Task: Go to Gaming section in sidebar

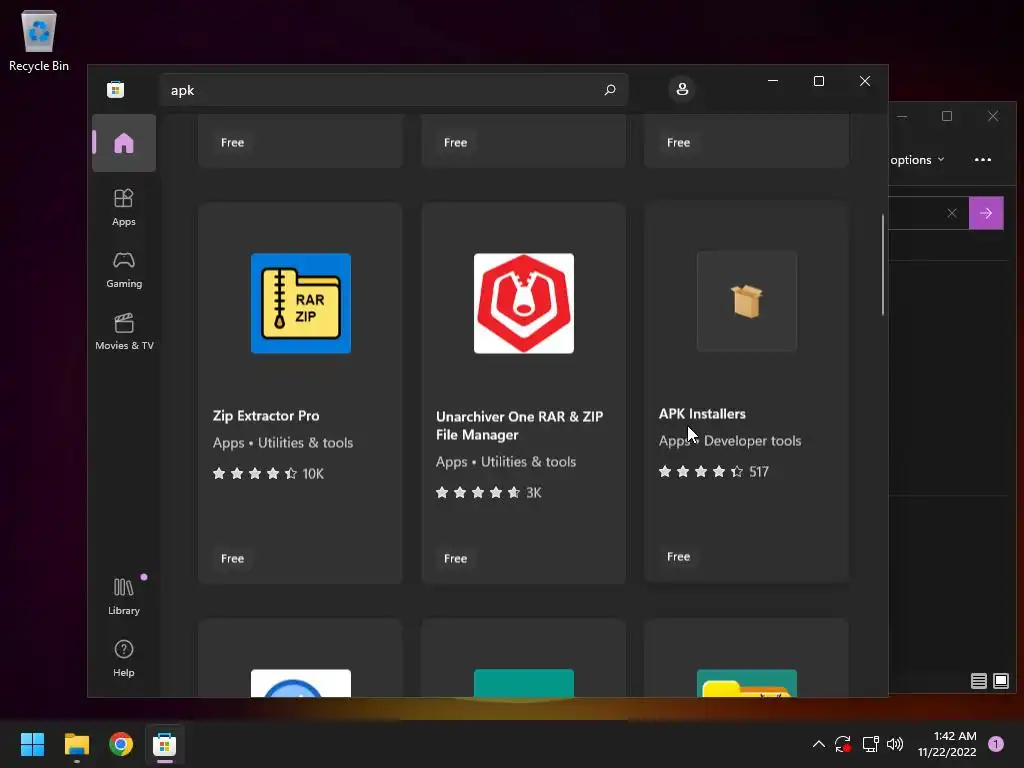Action: coord(123,269)
